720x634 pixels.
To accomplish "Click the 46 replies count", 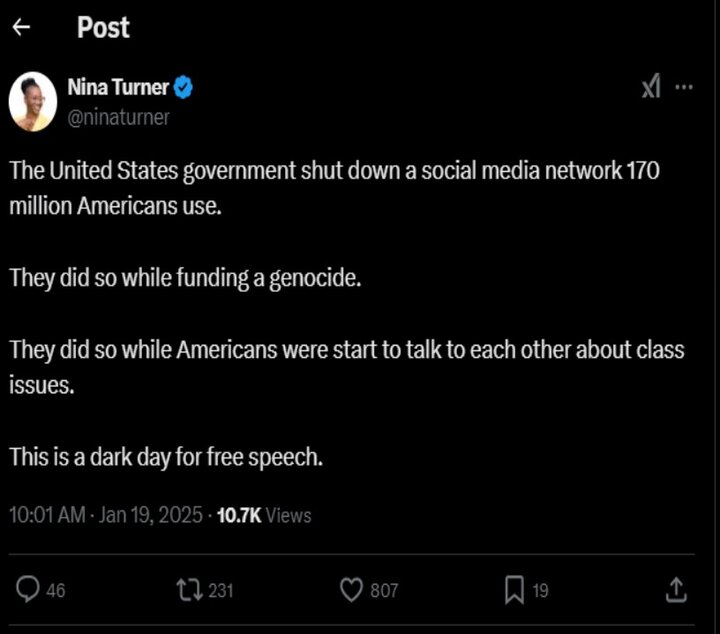I will (x=56, y=591).
